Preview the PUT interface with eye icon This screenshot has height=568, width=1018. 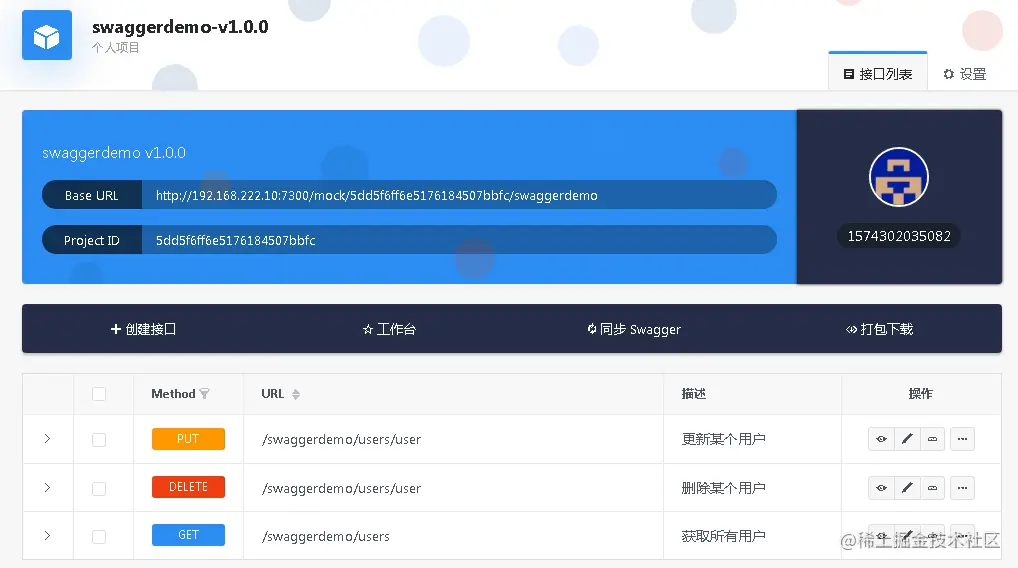pos(881,439)
